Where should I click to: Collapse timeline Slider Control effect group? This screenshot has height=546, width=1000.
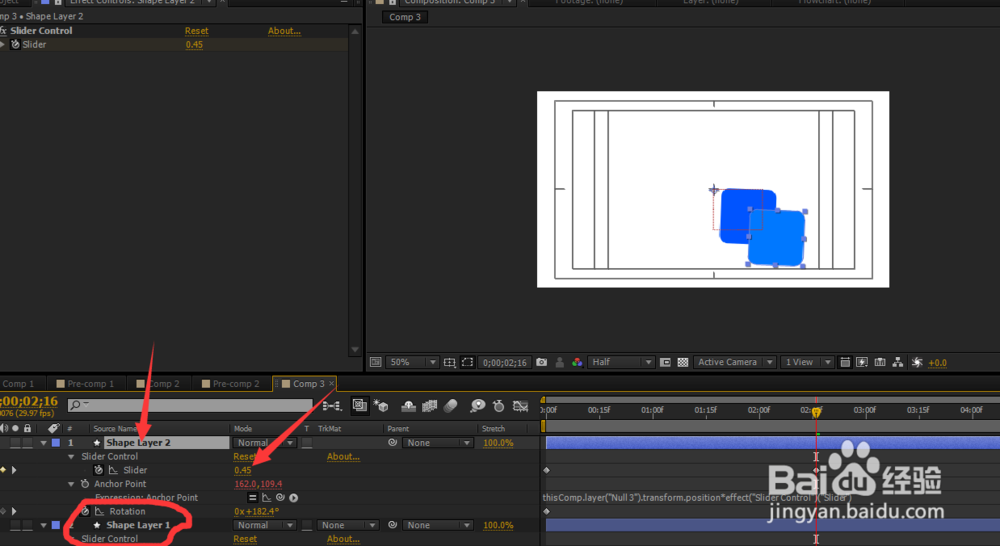click(71, 457)
